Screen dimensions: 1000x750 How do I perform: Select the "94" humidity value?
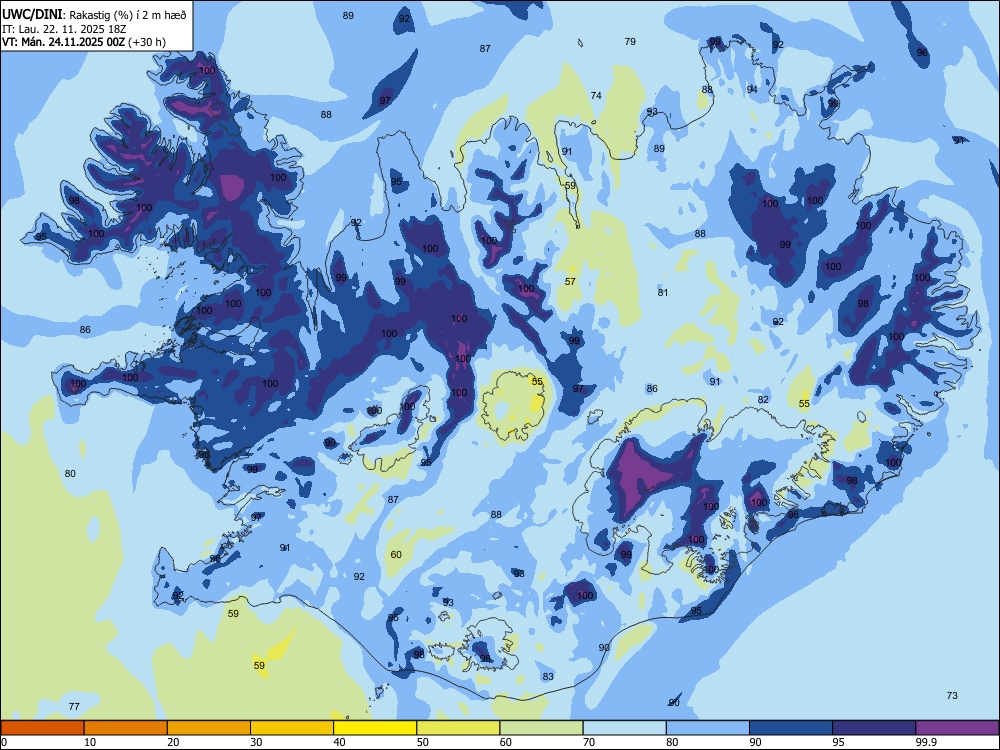tap(753, 89)
